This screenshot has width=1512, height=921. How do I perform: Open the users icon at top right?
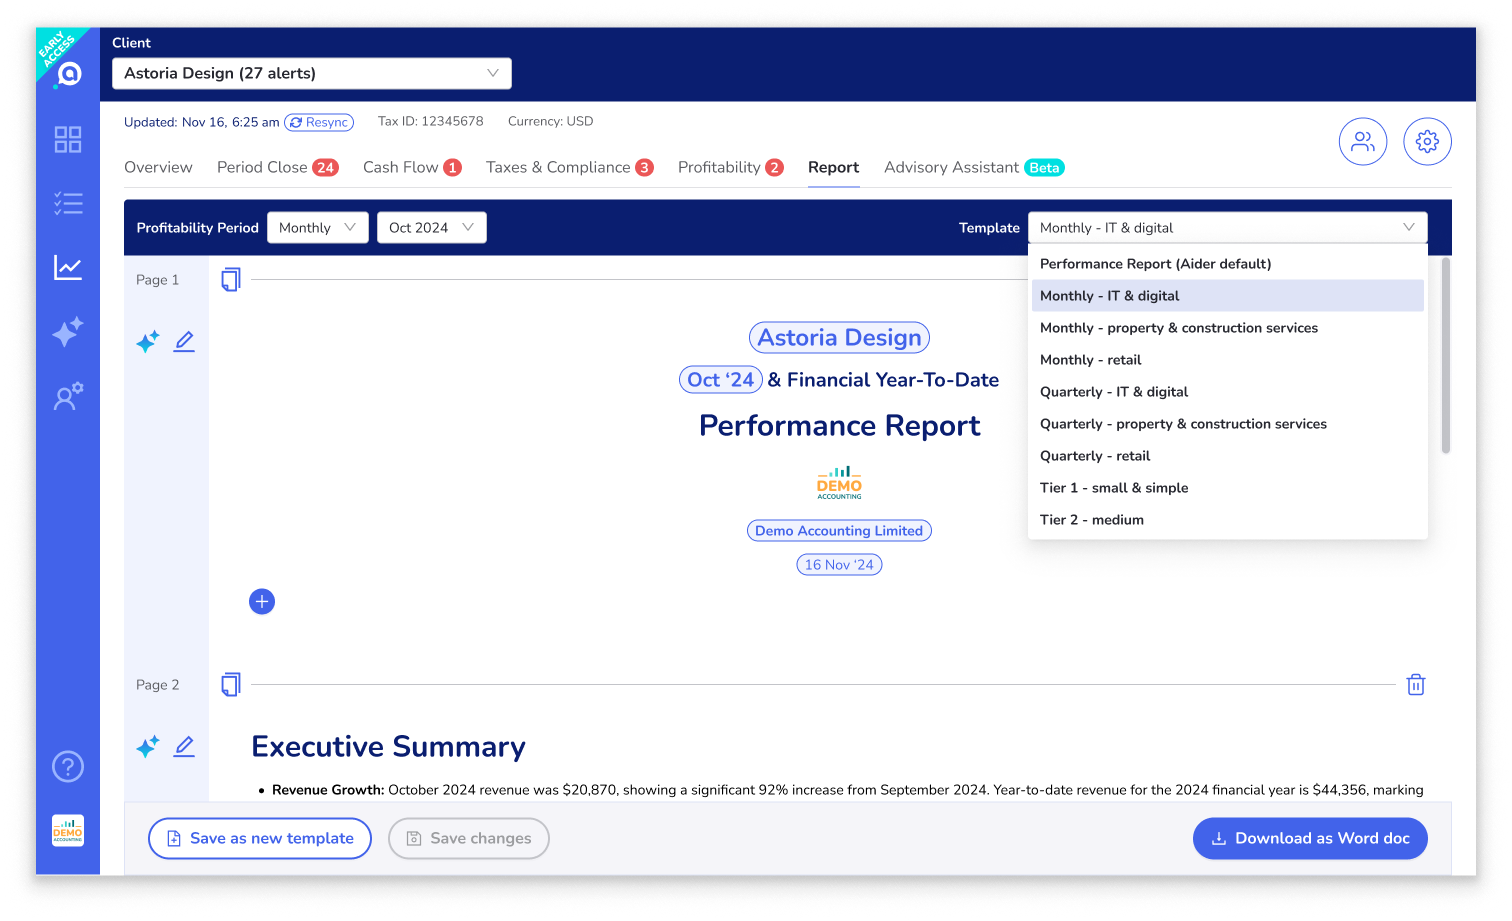pyautogui.click(x=1363, y=142)
